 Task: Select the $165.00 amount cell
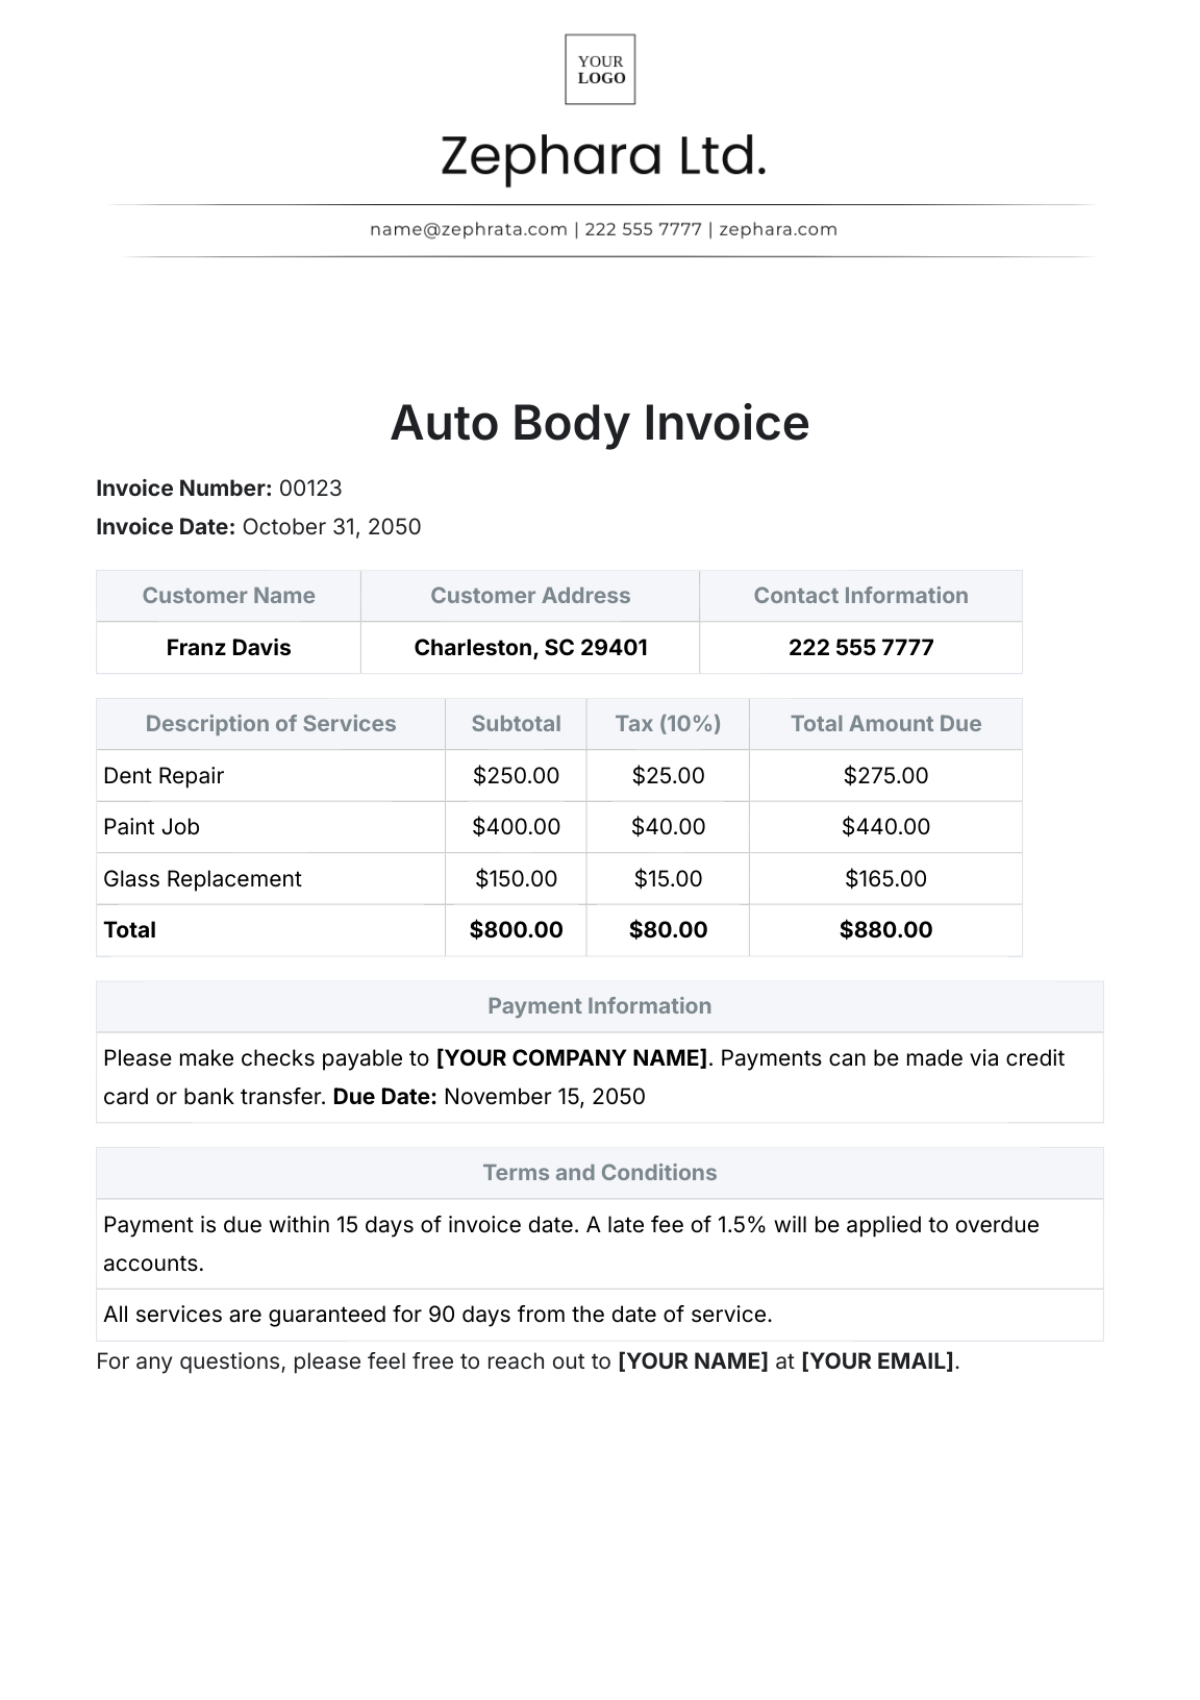click(886, 879)
